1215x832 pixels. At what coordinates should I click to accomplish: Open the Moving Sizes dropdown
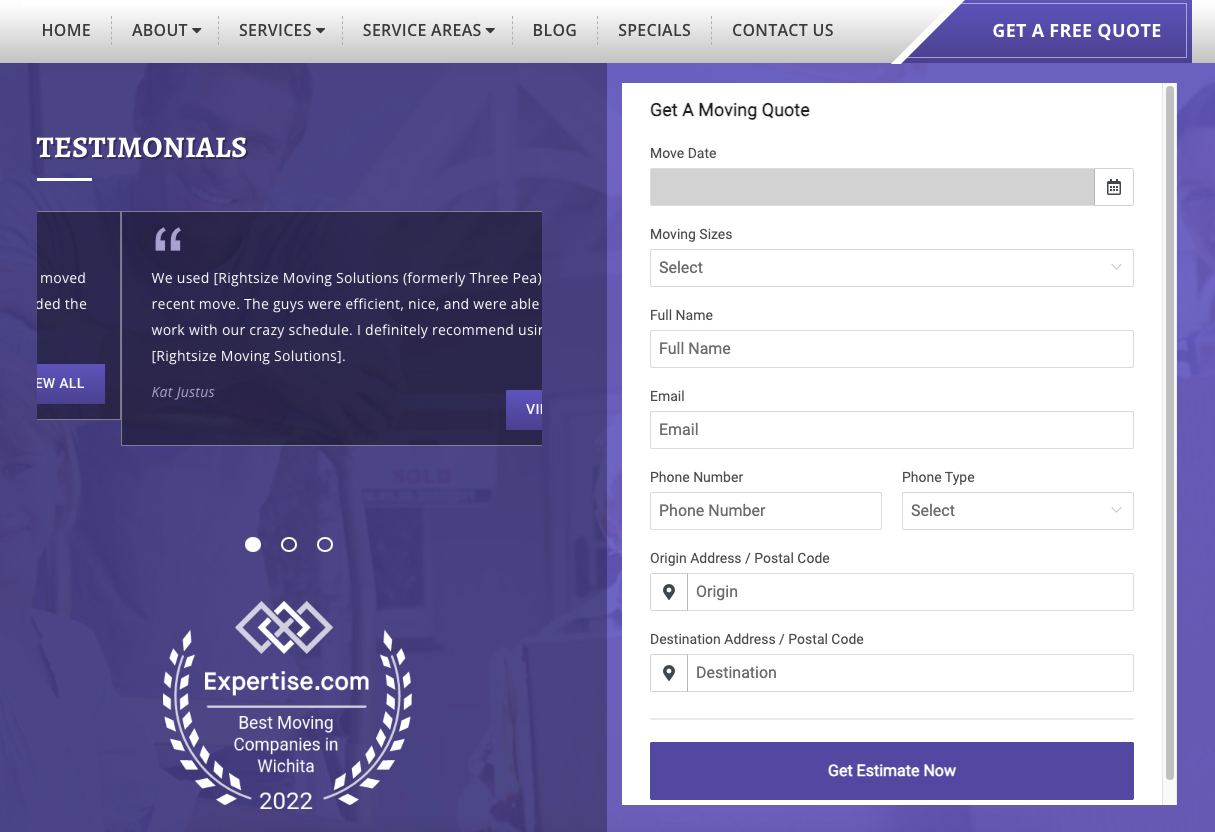click(x=891, y=267)
